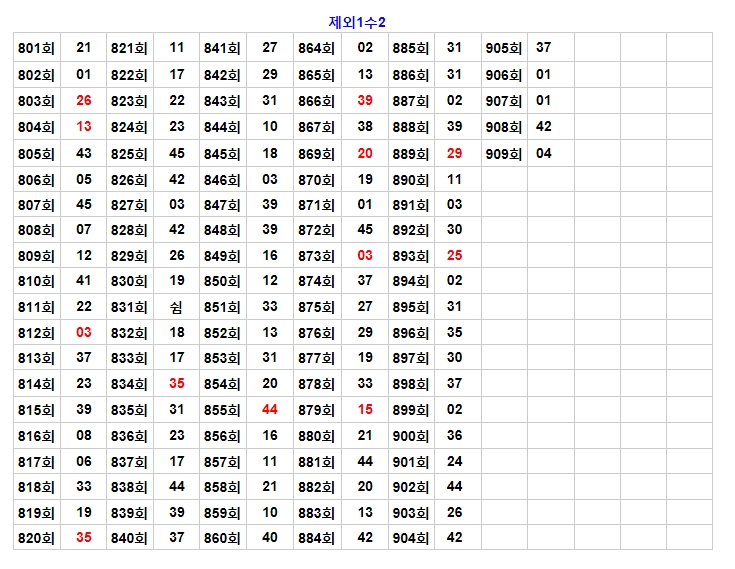Click the red 15 beside 879회
The image size is (735, 569).
pyautogui.click(x=365, y=410)
